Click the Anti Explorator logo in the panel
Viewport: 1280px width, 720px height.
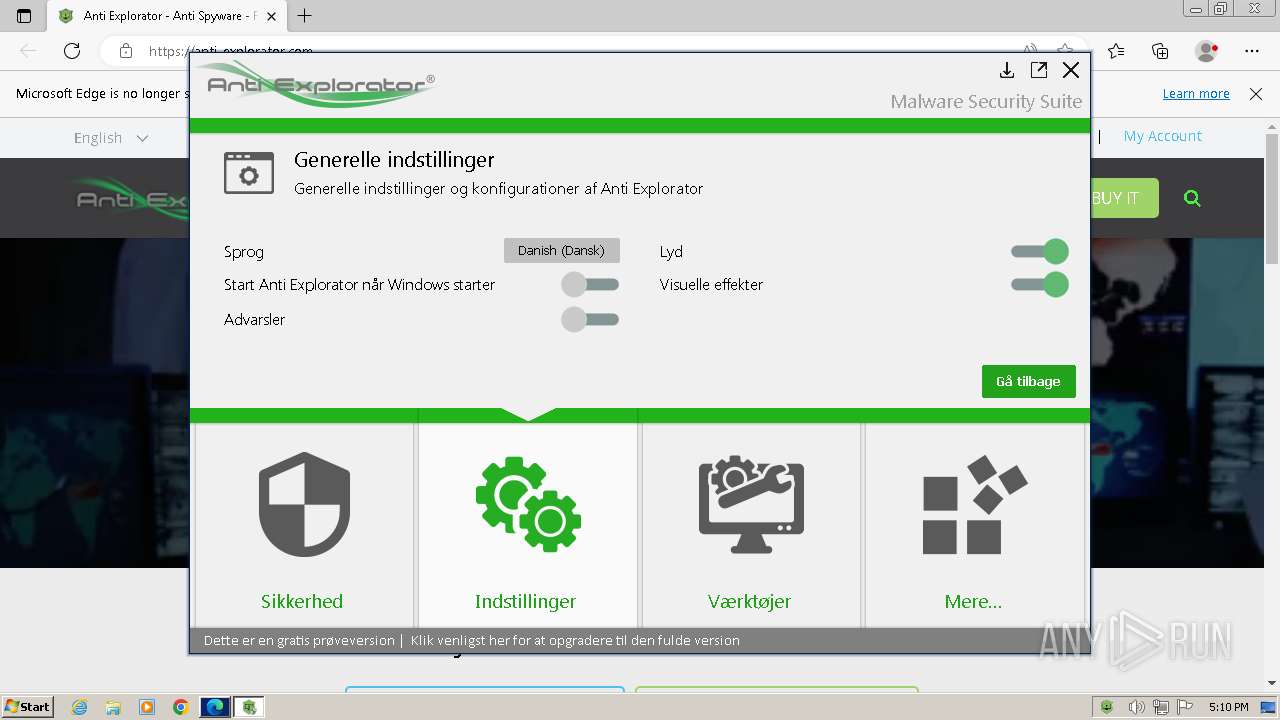315,85
